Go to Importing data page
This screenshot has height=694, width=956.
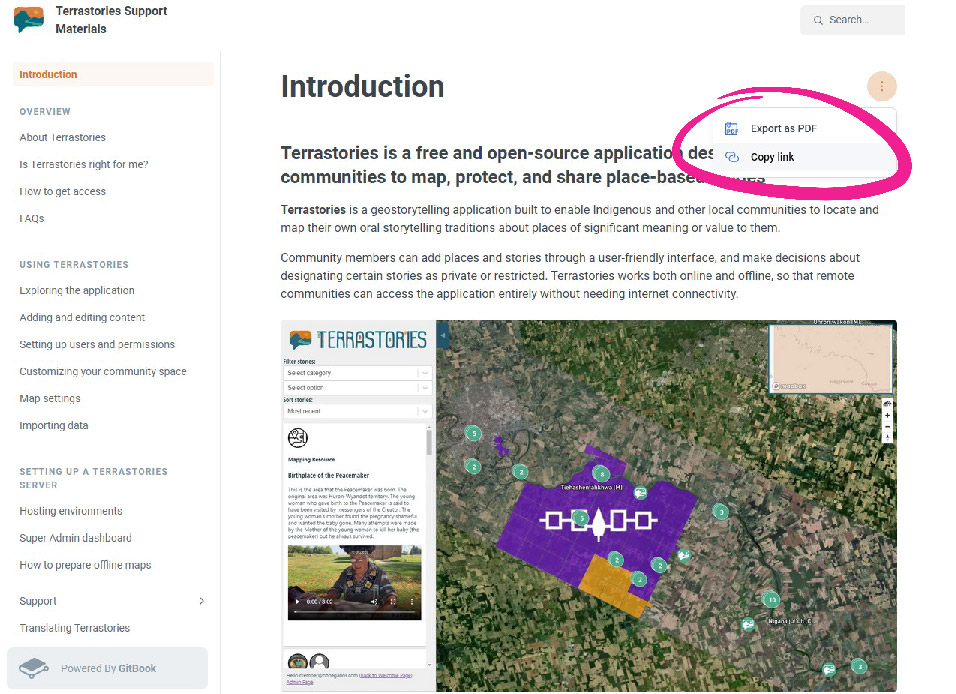[54, 426]
